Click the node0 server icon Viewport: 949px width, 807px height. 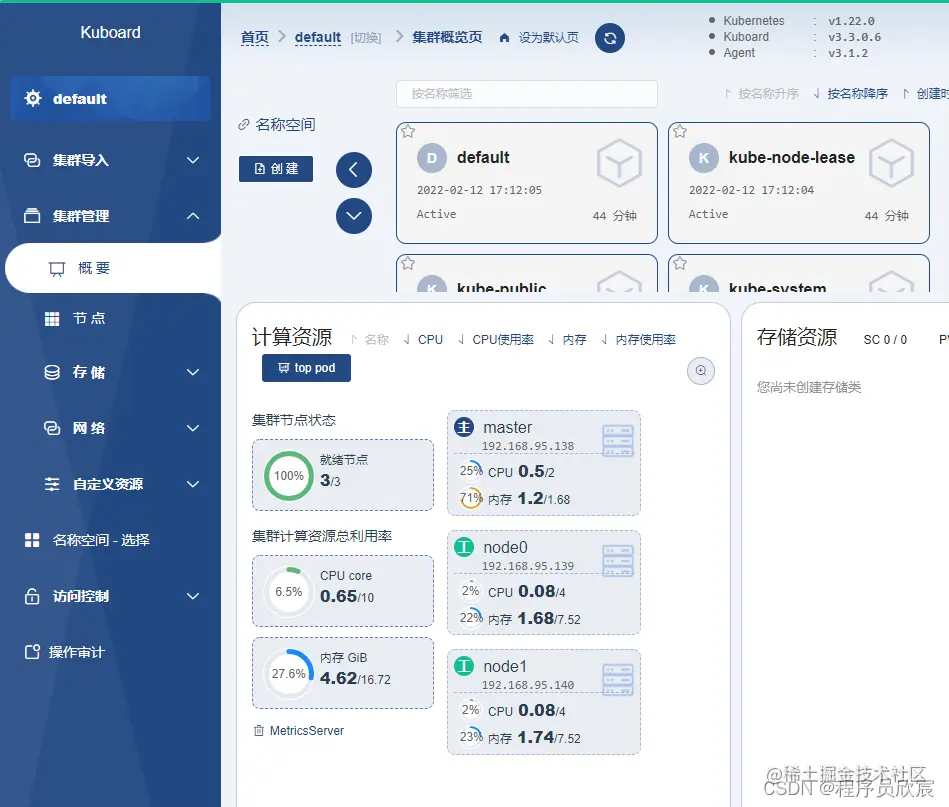pyautogui.click(x=618, y=560)
